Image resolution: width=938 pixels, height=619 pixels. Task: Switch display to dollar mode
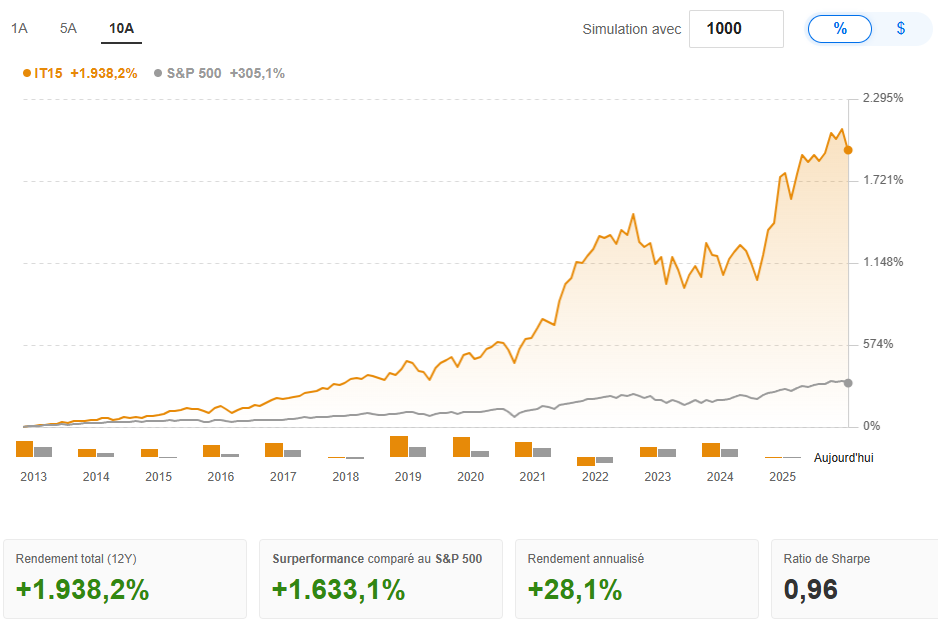pos(900,29)
